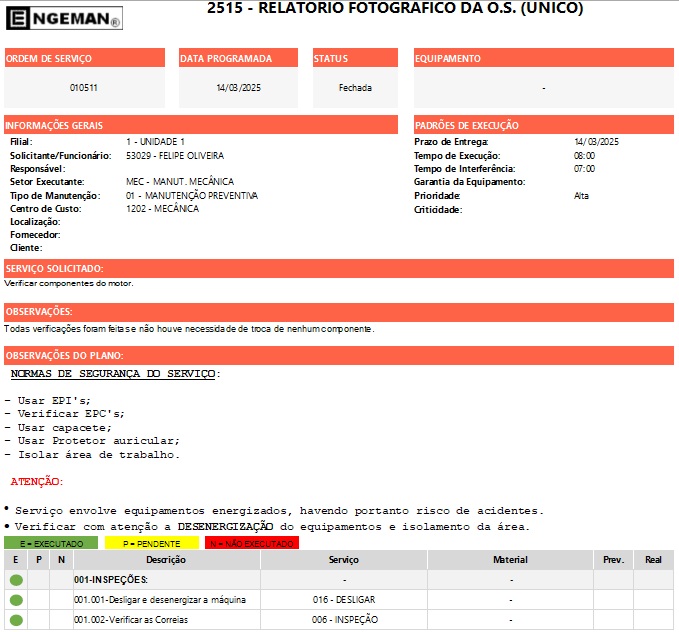Select the yellow P = PENDENTE legend box

(151, 543)
